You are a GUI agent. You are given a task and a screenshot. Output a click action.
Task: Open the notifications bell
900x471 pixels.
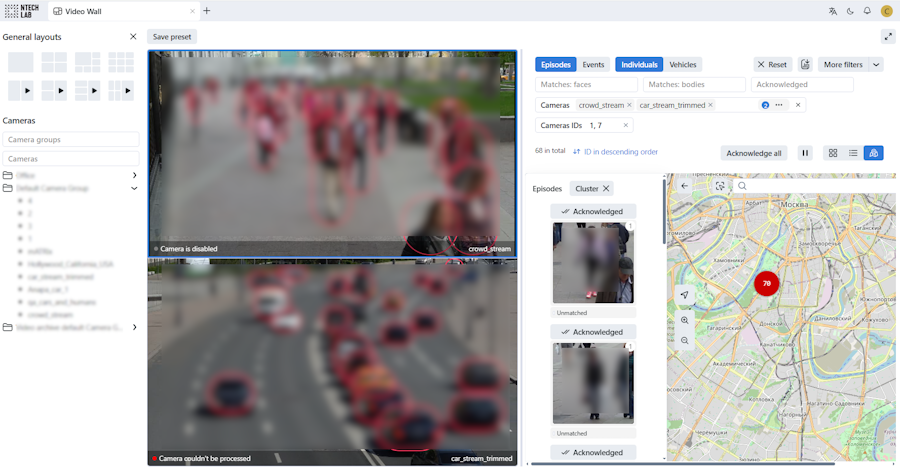867,11
